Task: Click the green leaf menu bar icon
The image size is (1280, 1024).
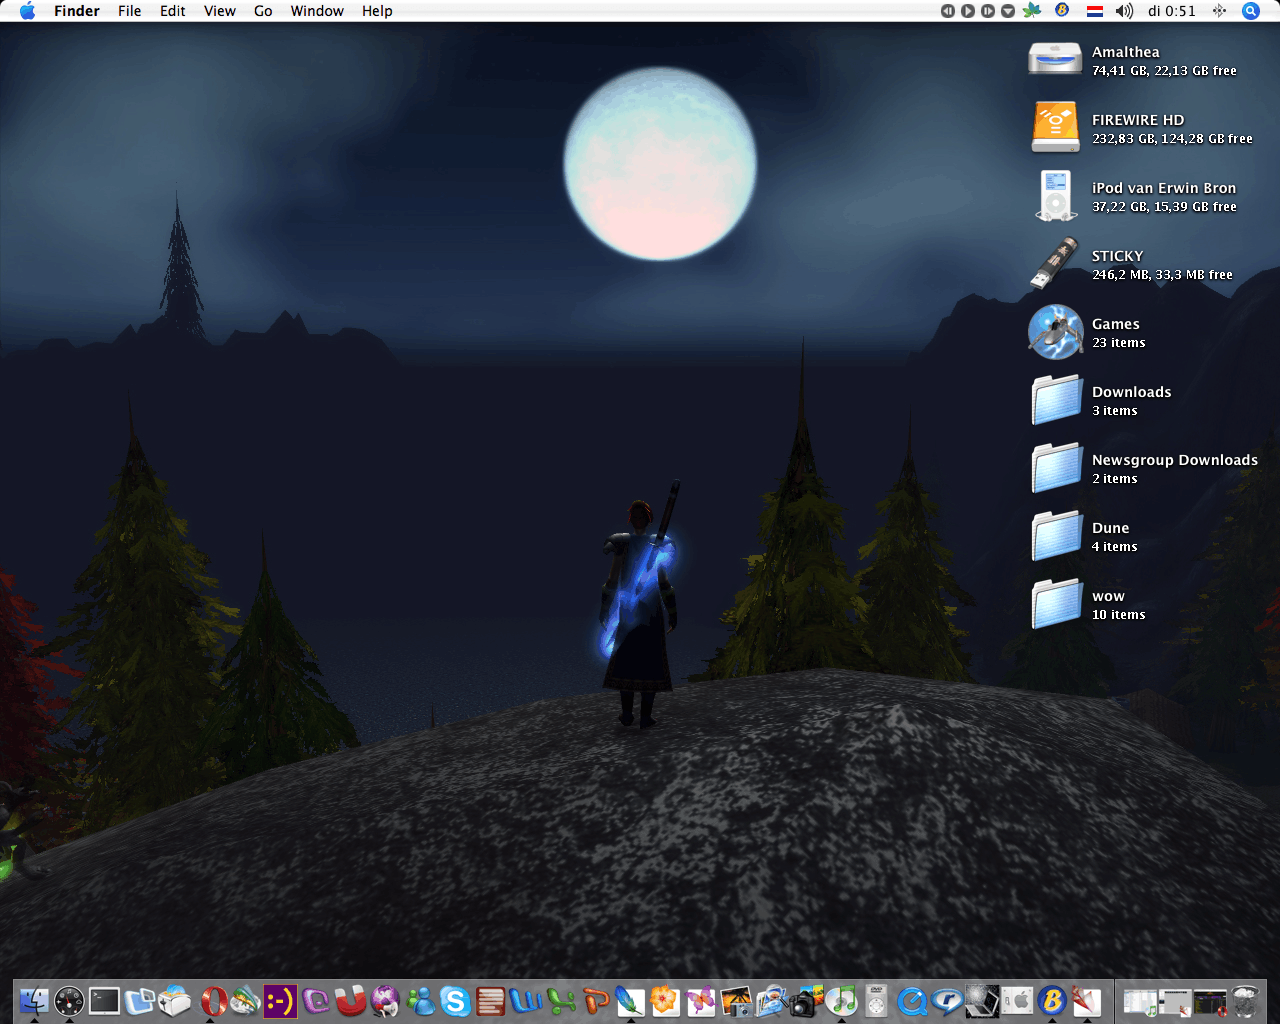Action: point(1033,11)
